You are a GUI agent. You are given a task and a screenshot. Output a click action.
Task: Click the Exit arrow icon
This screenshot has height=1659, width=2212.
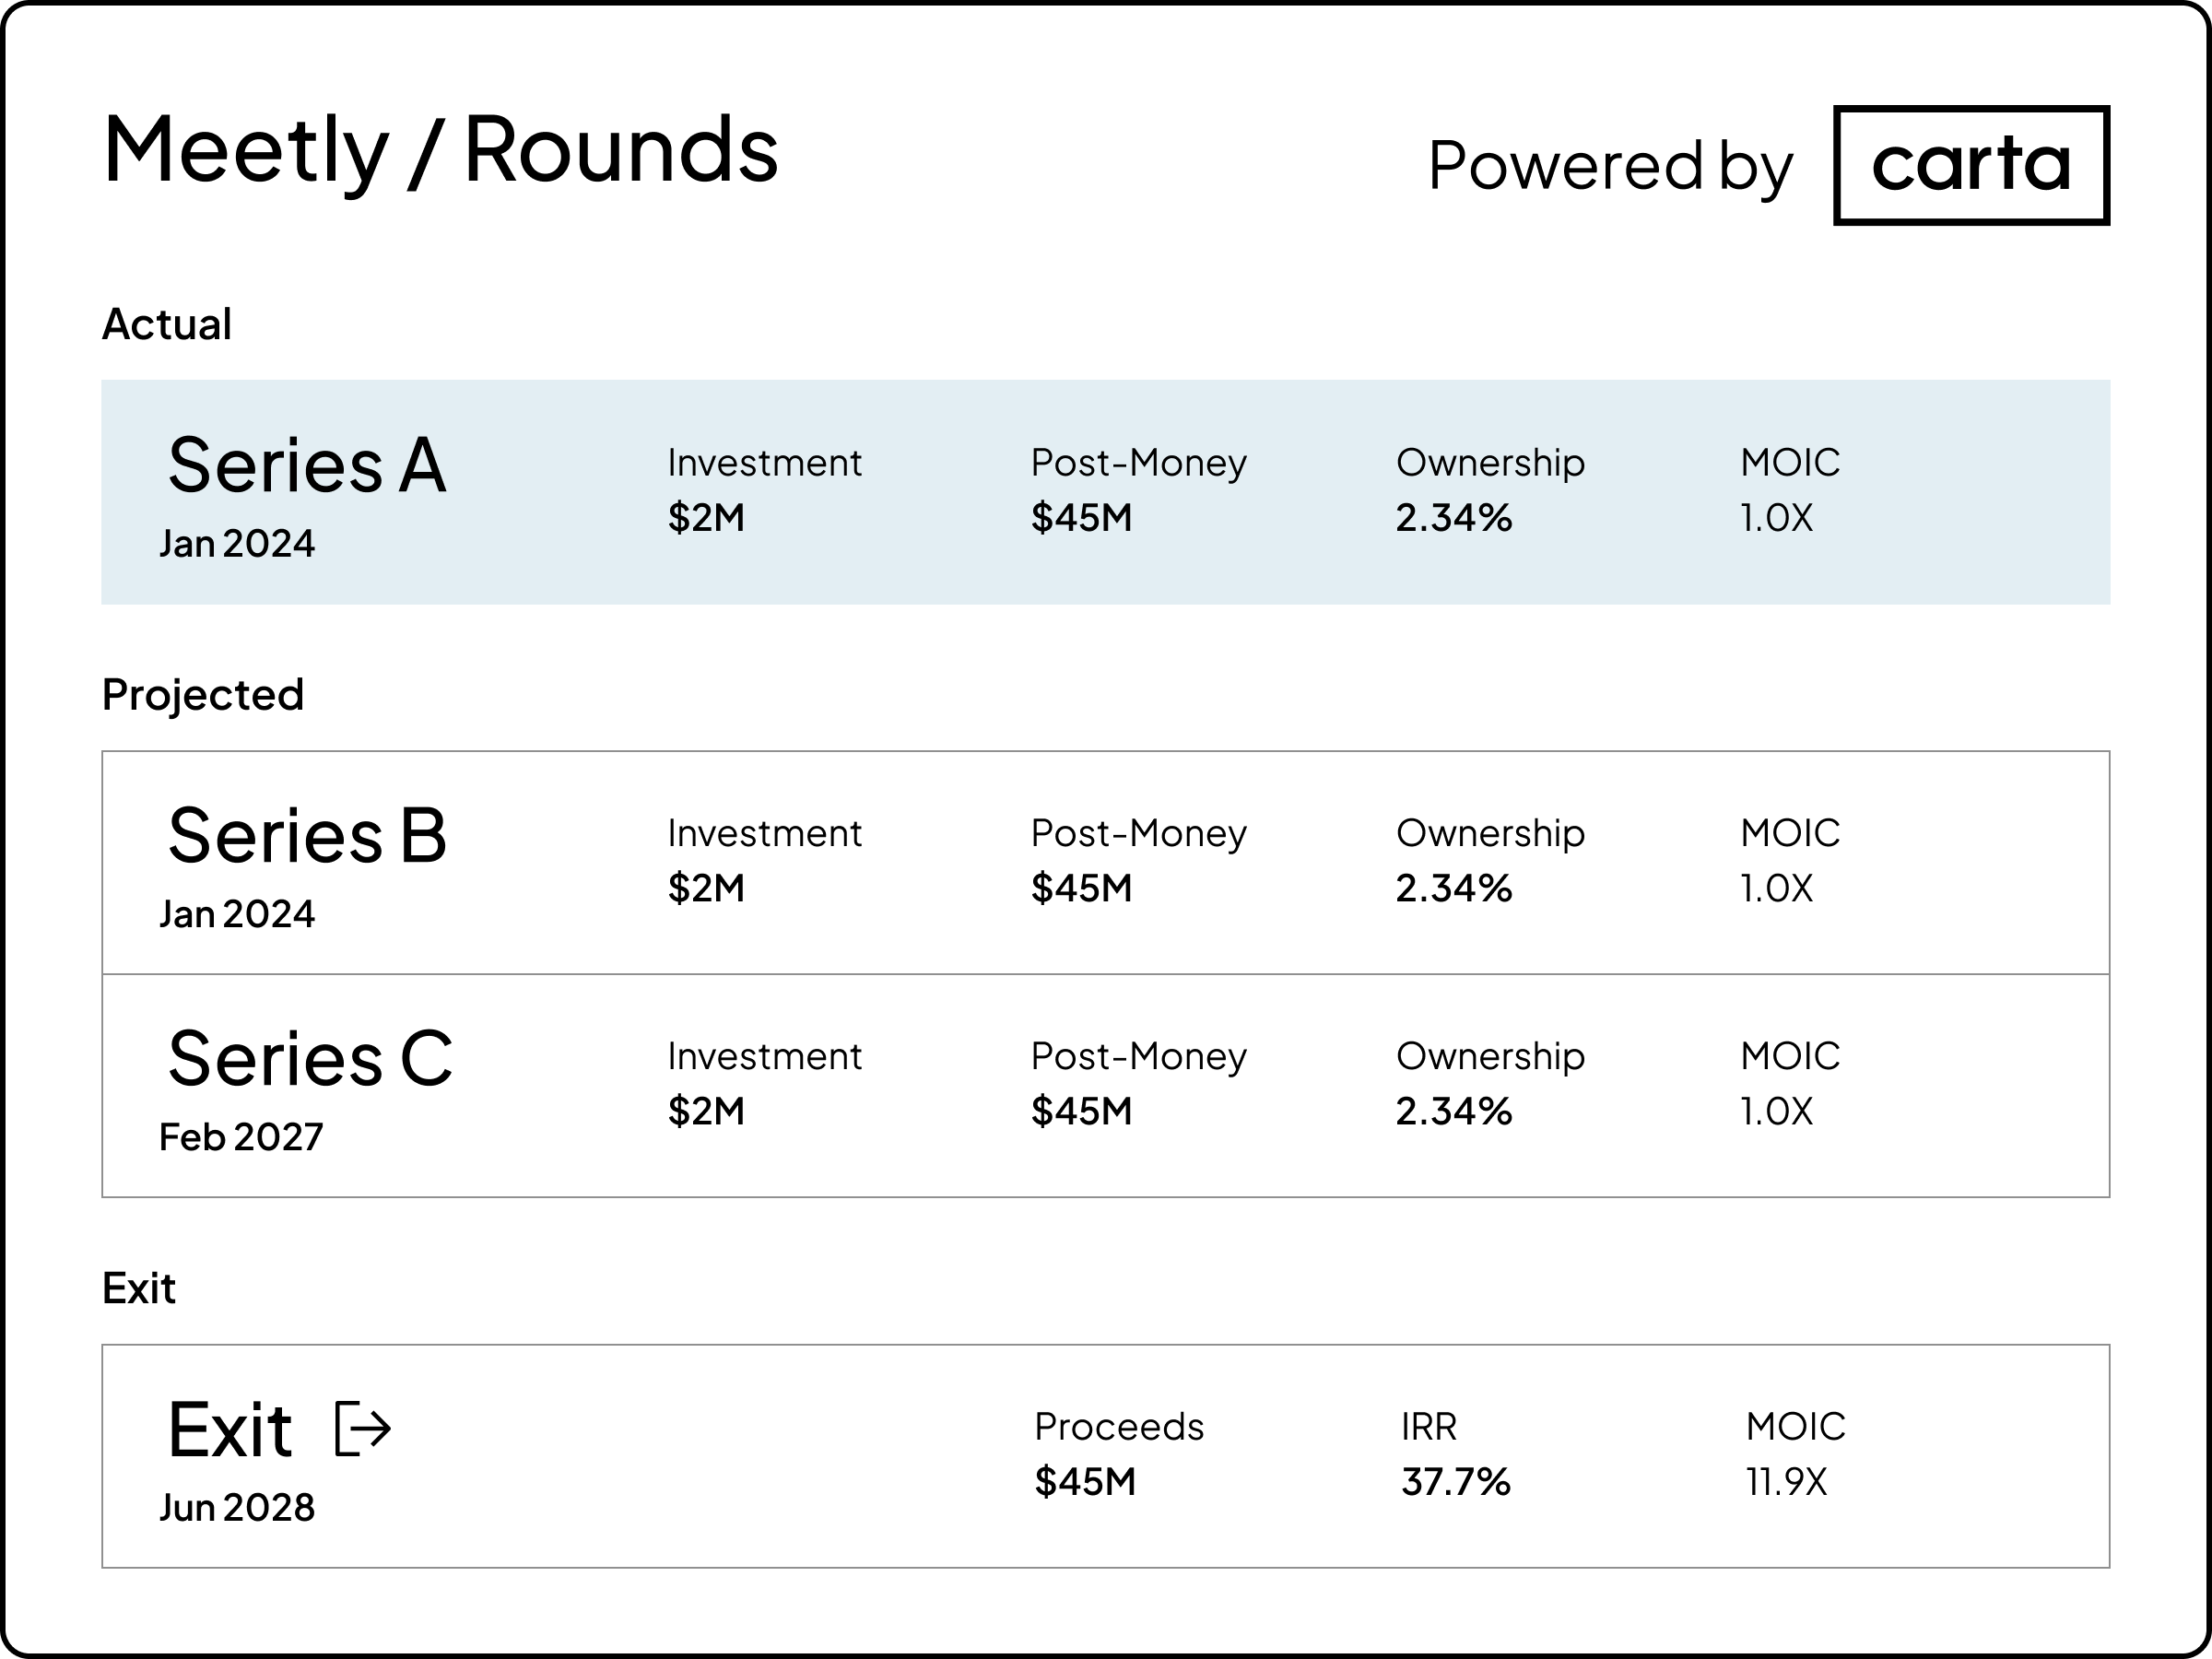coord(362,1428)
